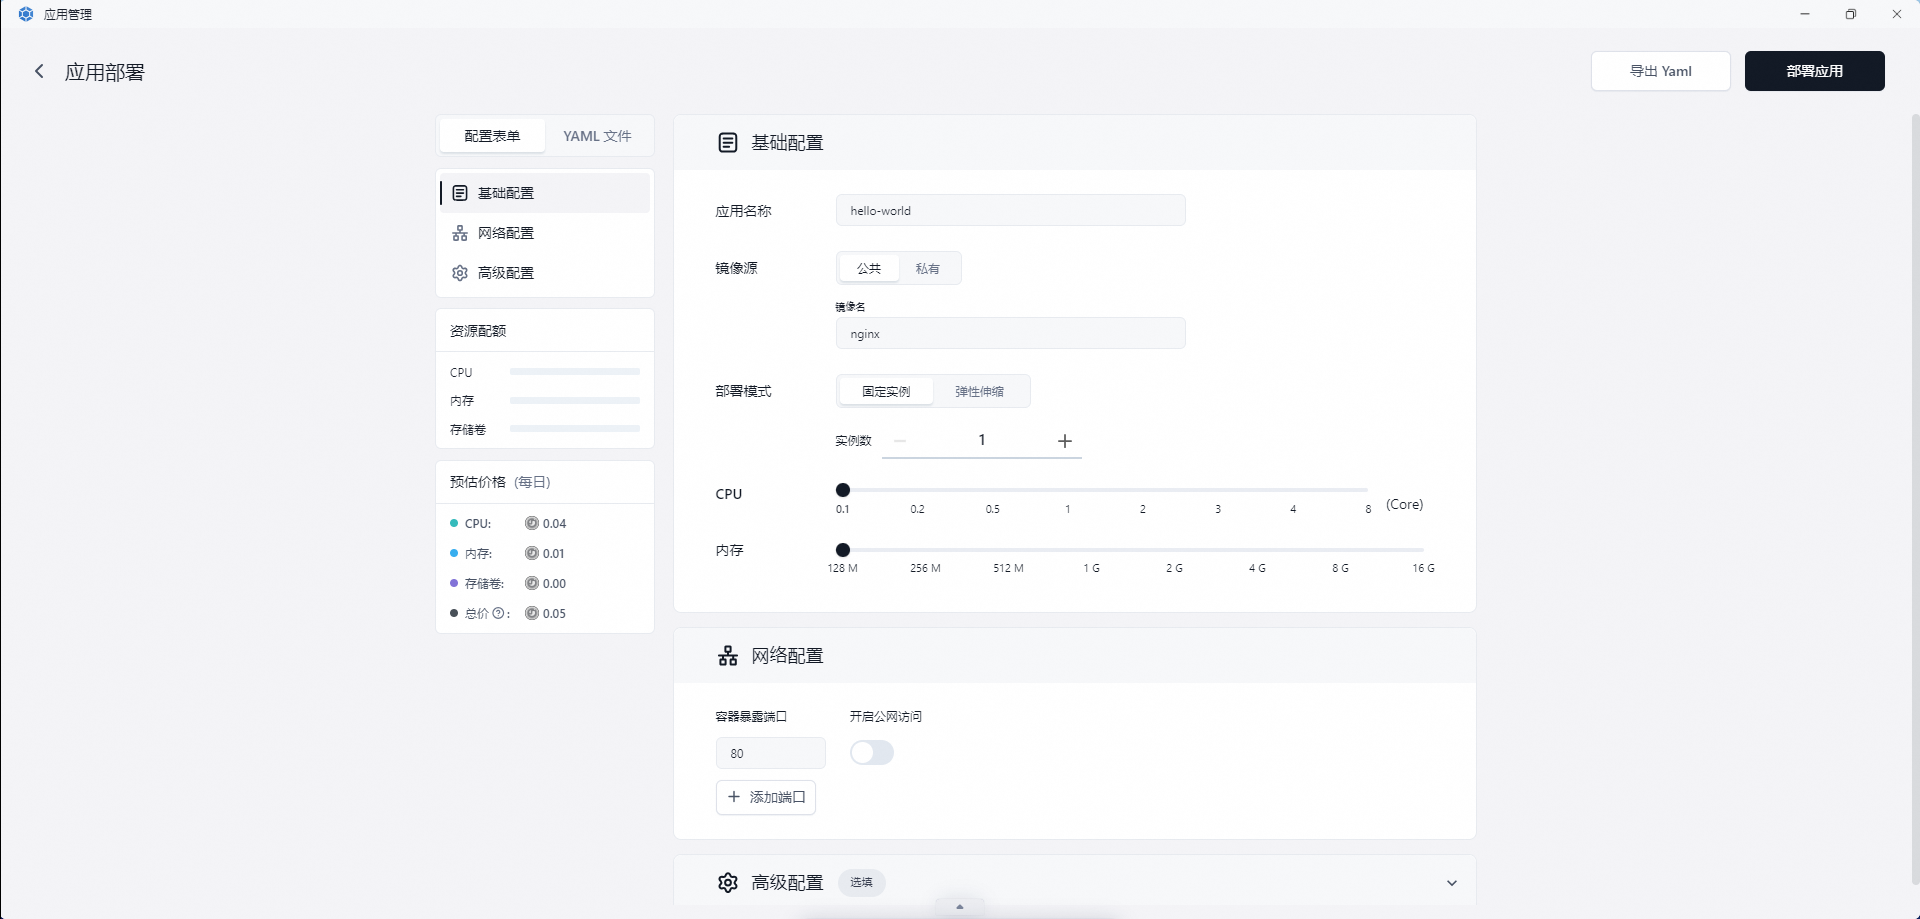Decrease instance count with minus button
This screenshot has height=919, width=1920.
click(900, 440)
